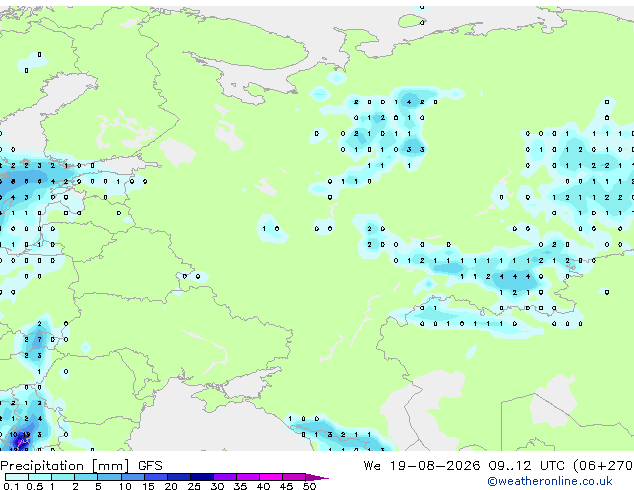Click the legend label '25'
This screenshot has width=634, height=490.
194,486
